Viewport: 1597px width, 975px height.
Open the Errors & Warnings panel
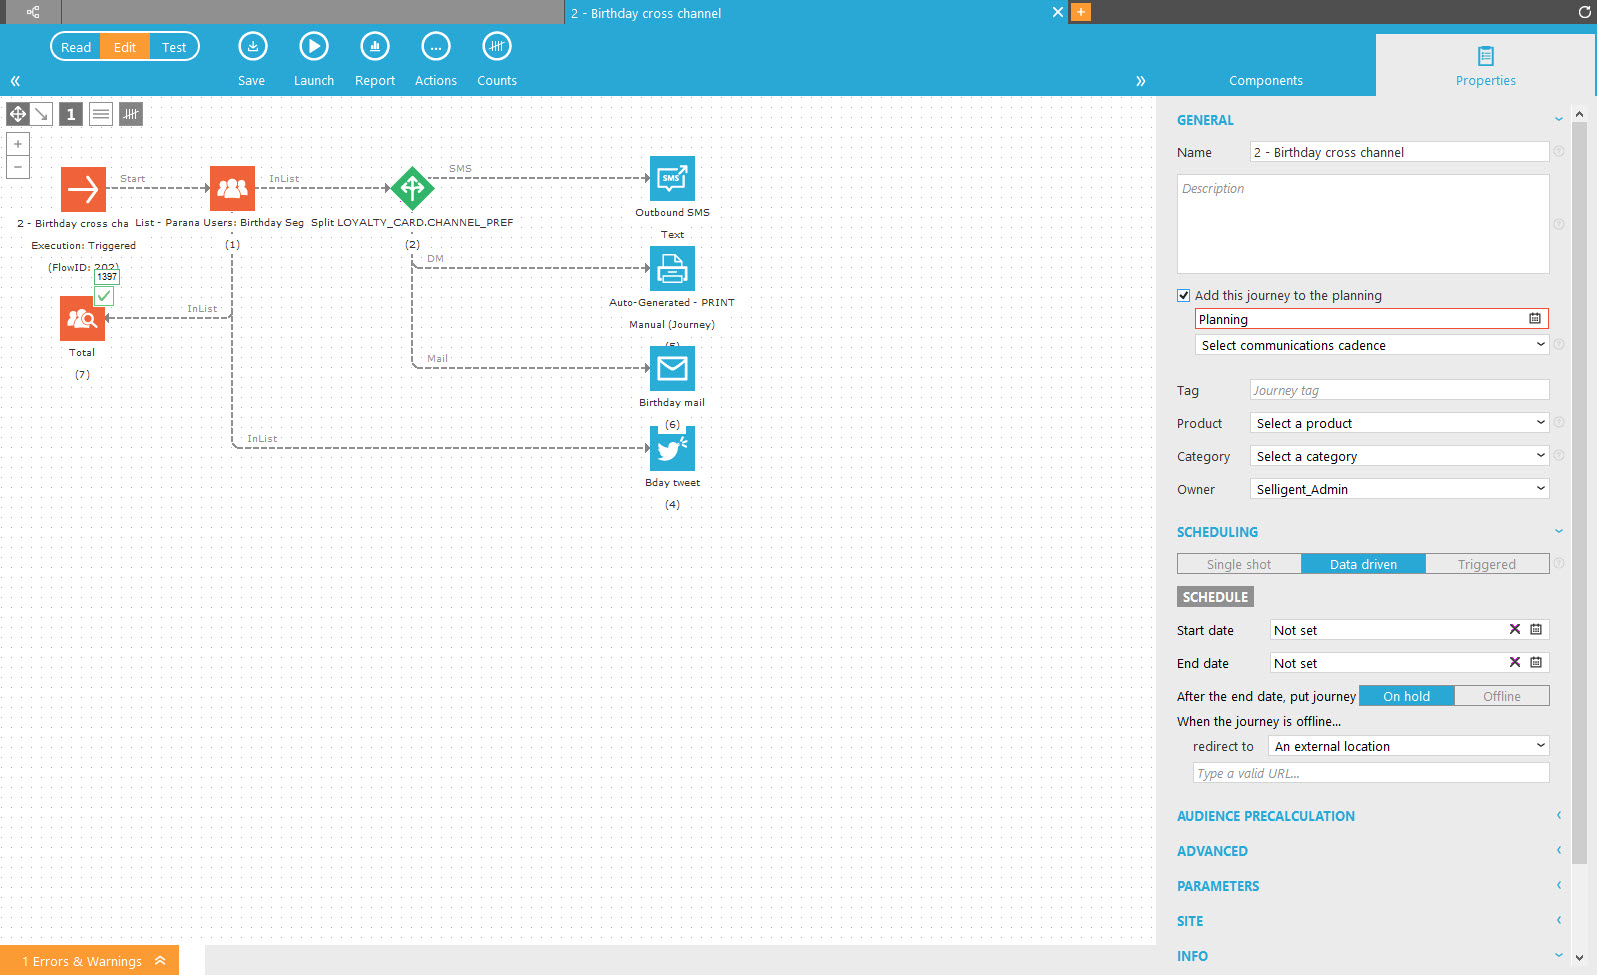90,961
